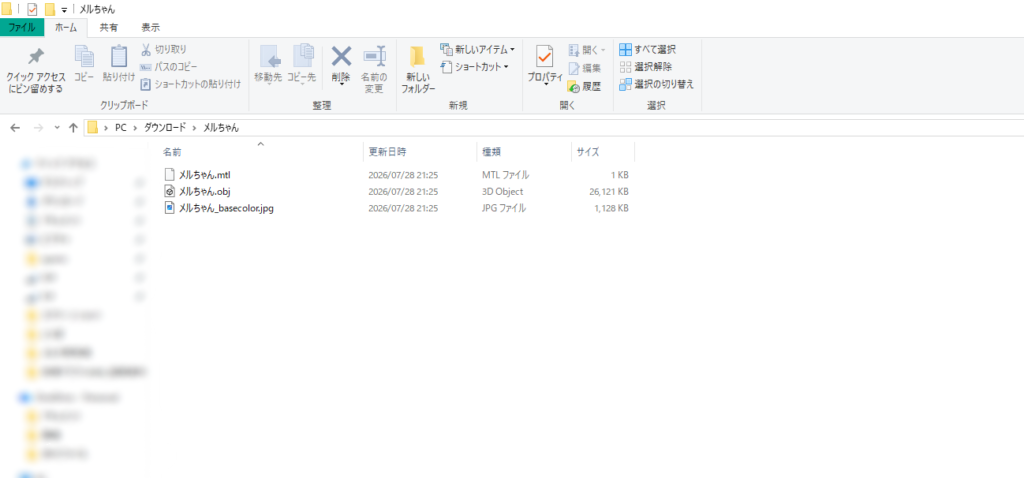The image size is (1024, 478).
Task: Open the Move to (移動先) menu
Action: click(x=268, y=65)
